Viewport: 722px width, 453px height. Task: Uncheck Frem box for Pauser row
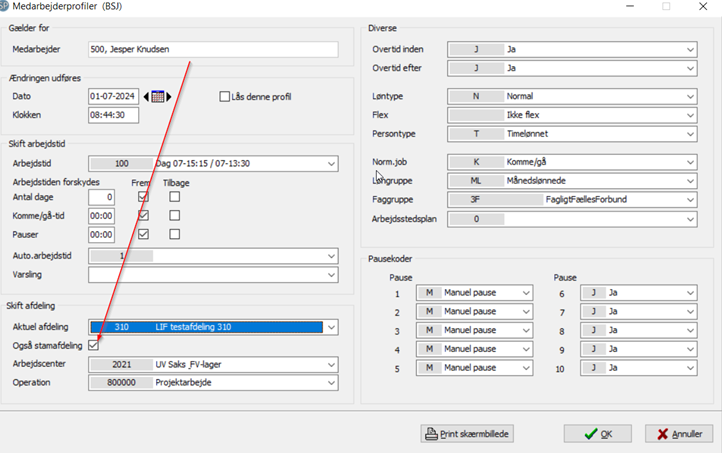pos(143,234)
